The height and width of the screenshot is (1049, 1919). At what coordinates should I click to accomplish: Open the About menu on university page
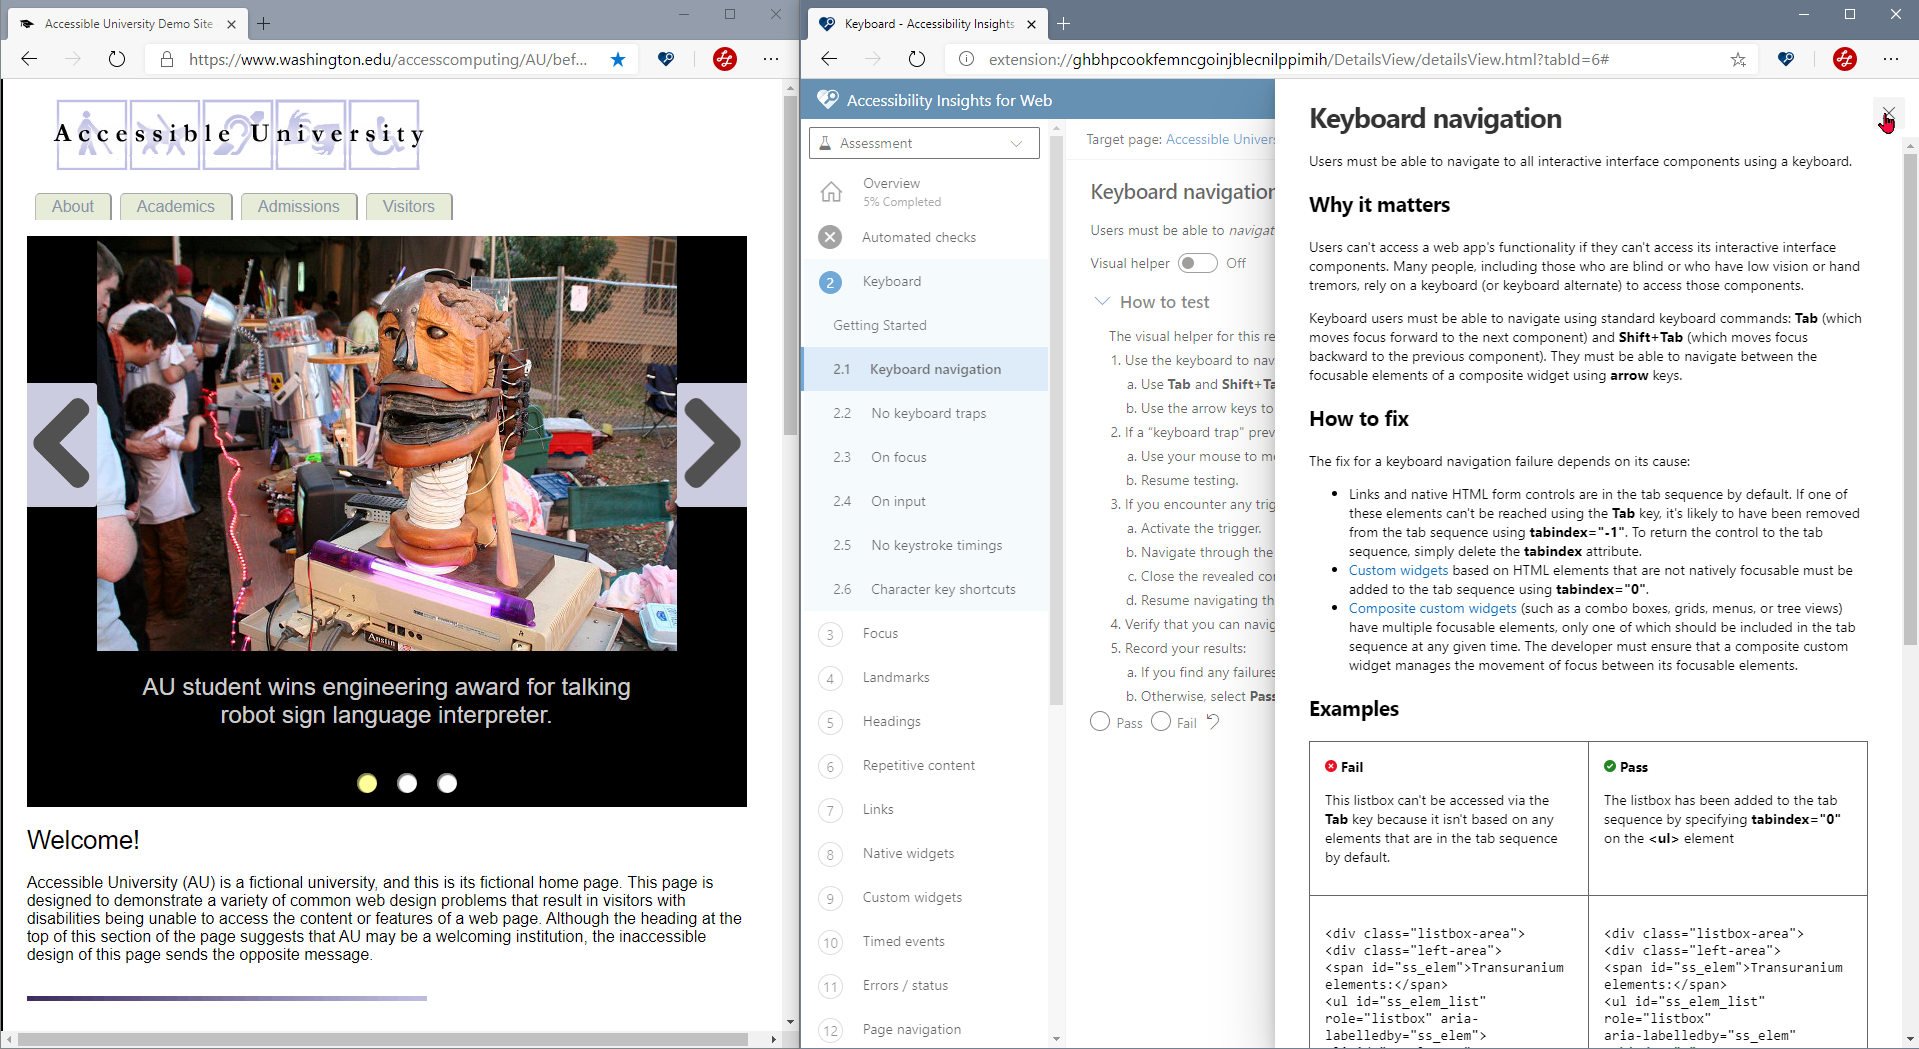point(73,206)
